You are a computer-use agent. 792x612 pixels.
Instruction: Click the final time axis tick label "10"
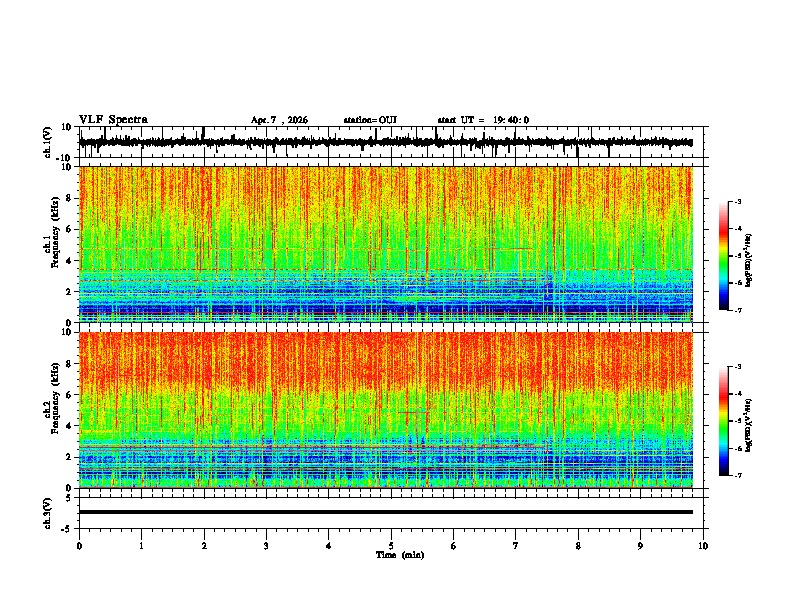[703, 546]
